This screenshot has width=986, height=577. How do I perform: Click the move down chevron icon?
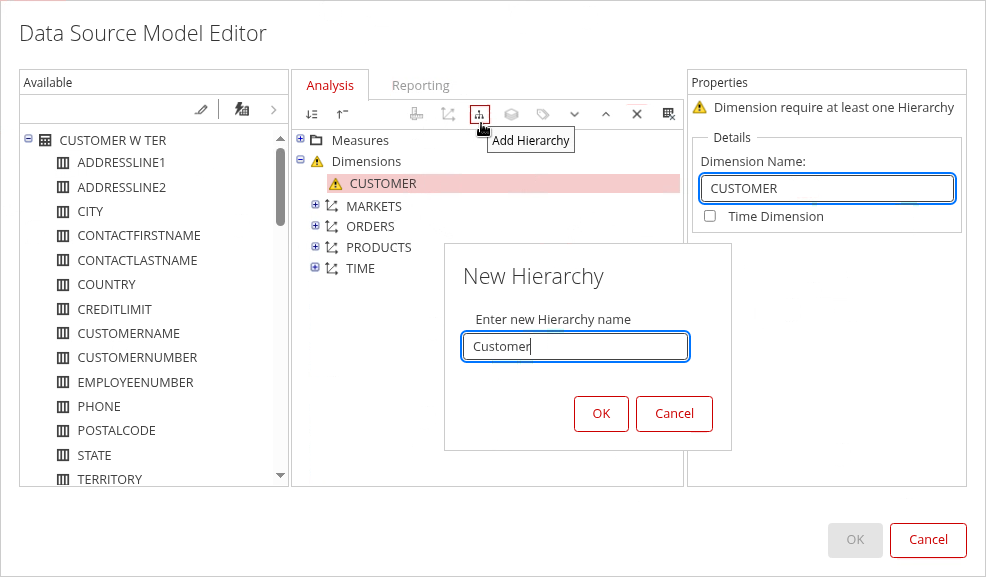coord(574,115)
